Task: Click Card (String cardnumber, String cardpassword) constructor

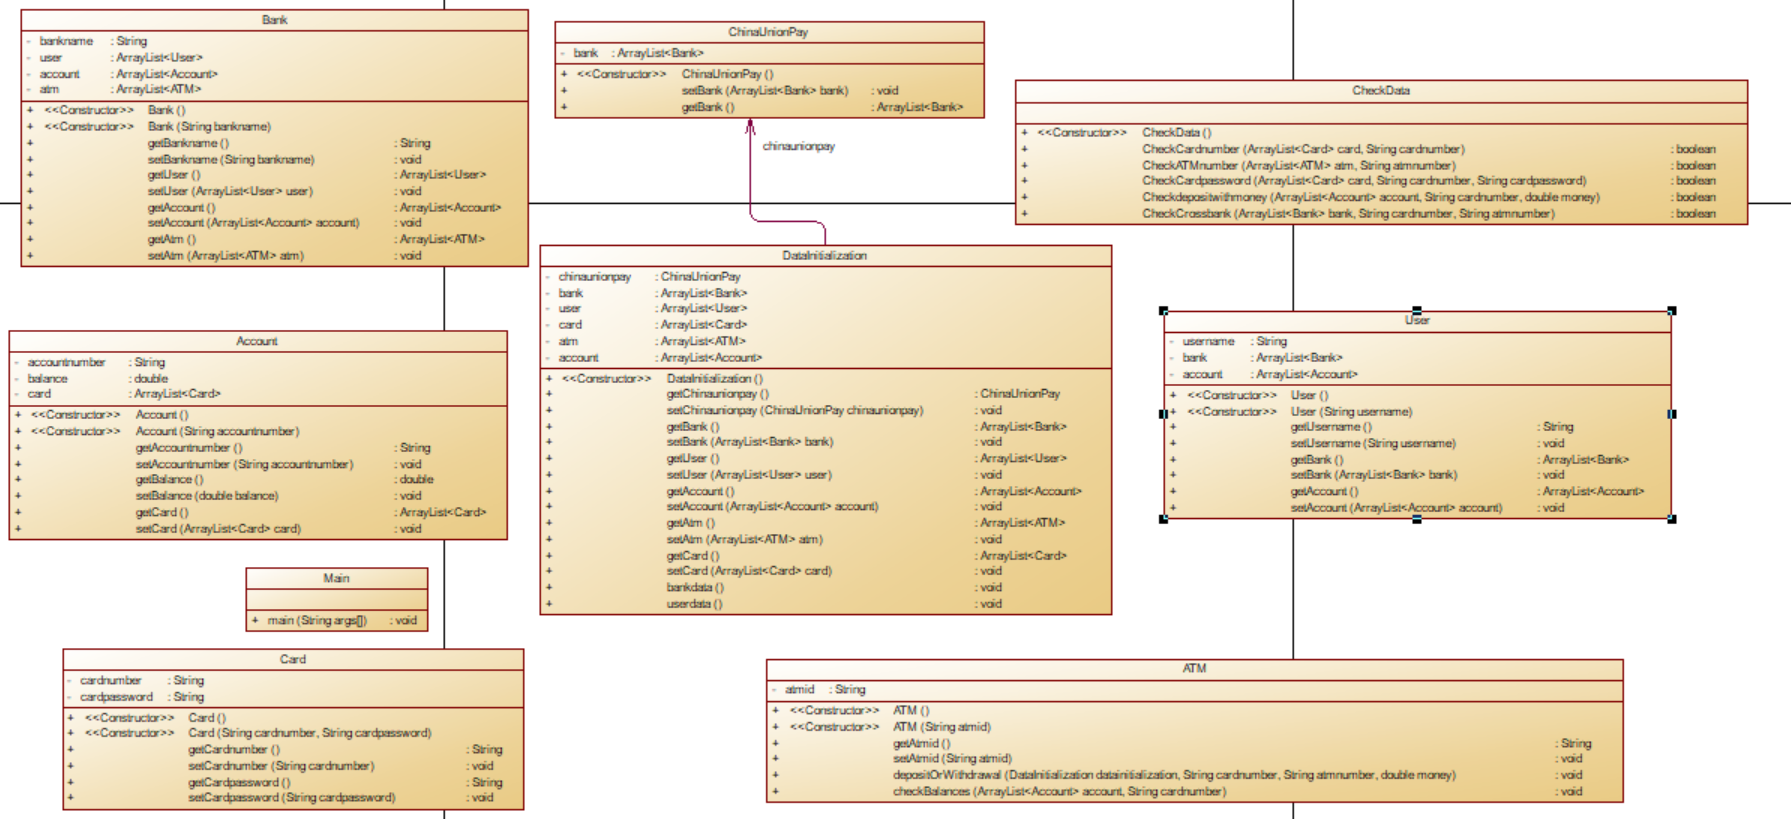Action: pyautogui.click(x=310, y=732)
